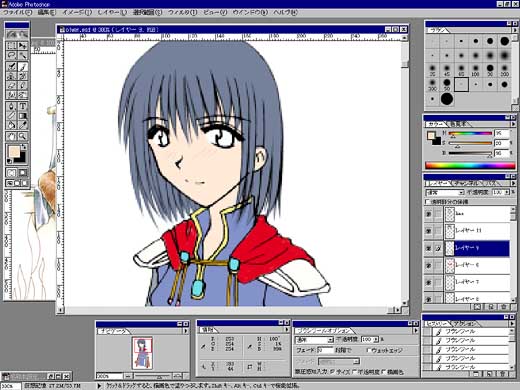Viewport: 520px width, 390px height.
Task: Activate the Eyedropper tool
Action: click(x=23, y=125)
